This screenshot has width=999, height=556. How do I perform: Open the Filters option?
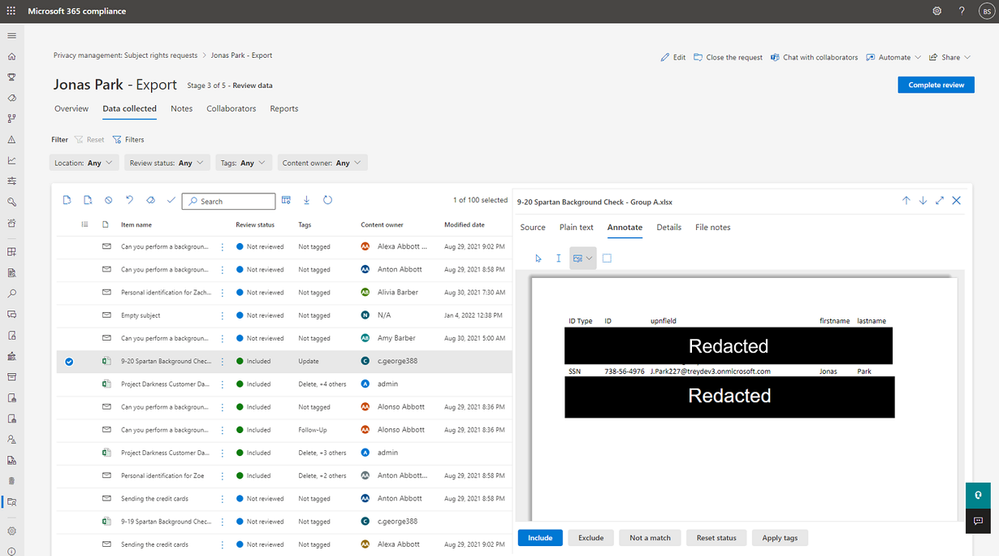(129, 139)
